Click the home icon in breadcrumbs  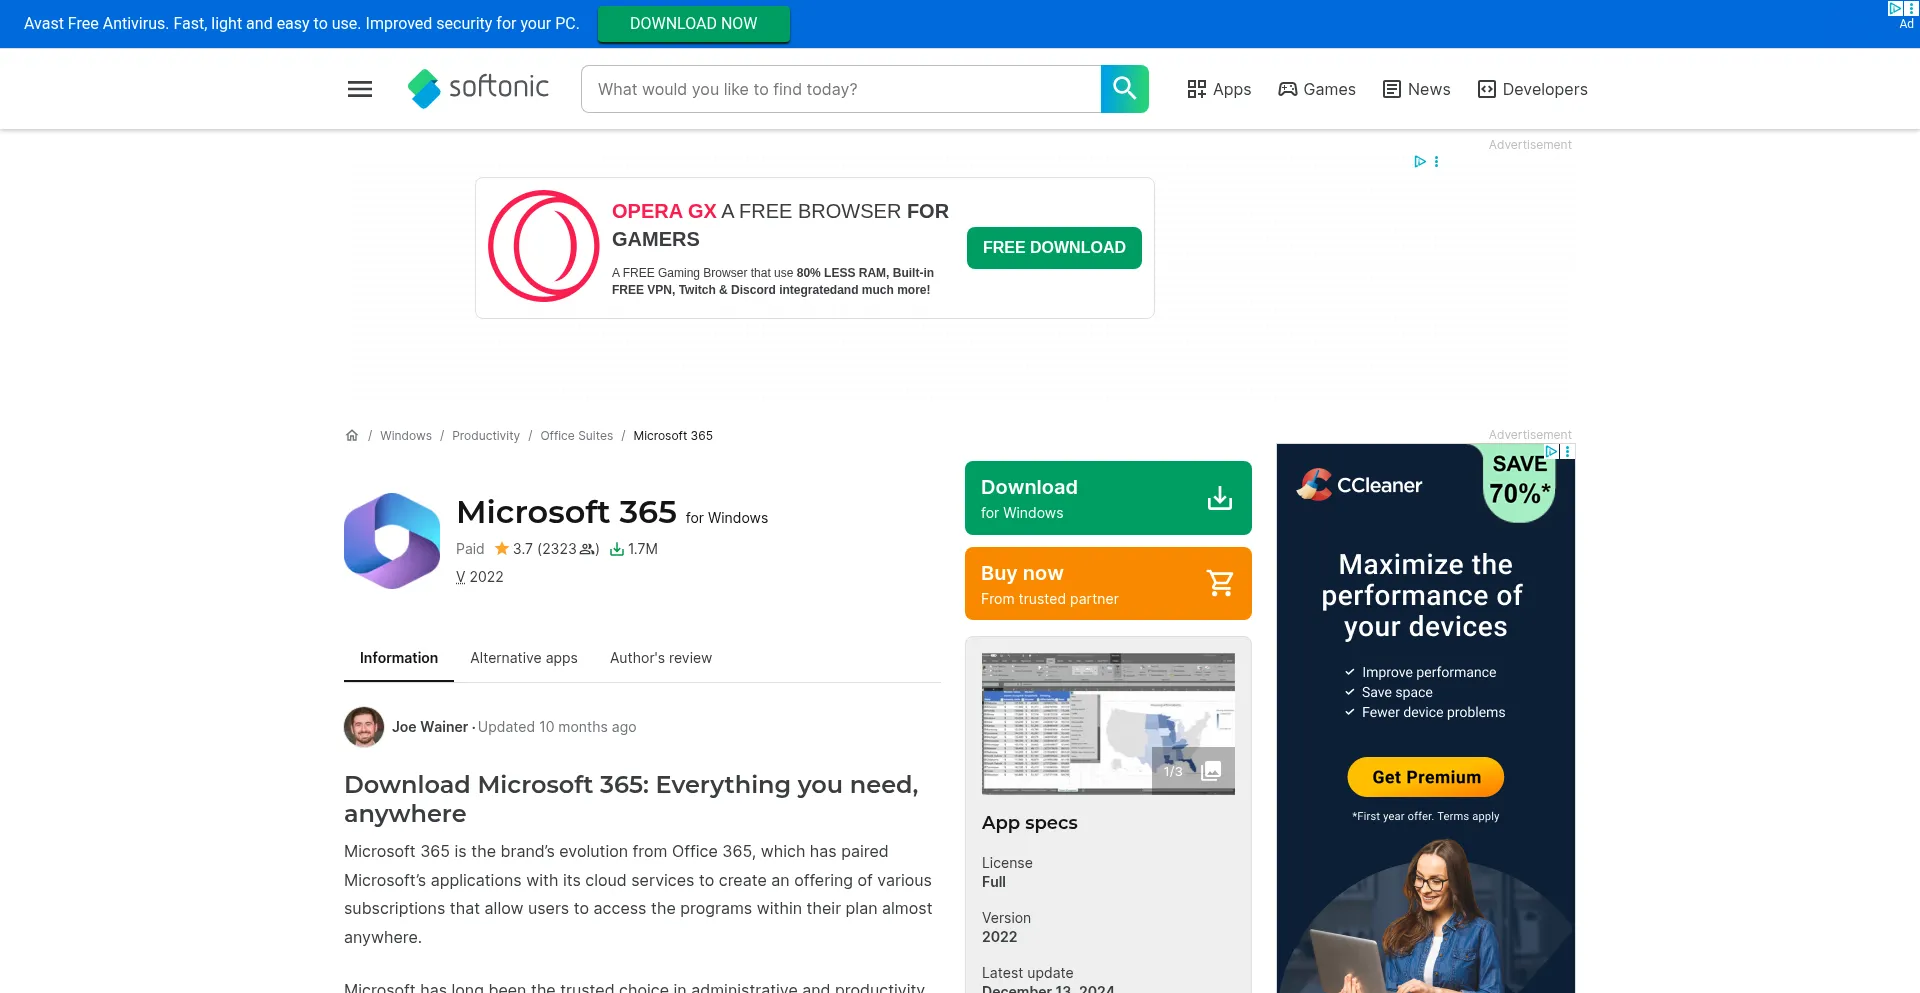tap(352, 436)
